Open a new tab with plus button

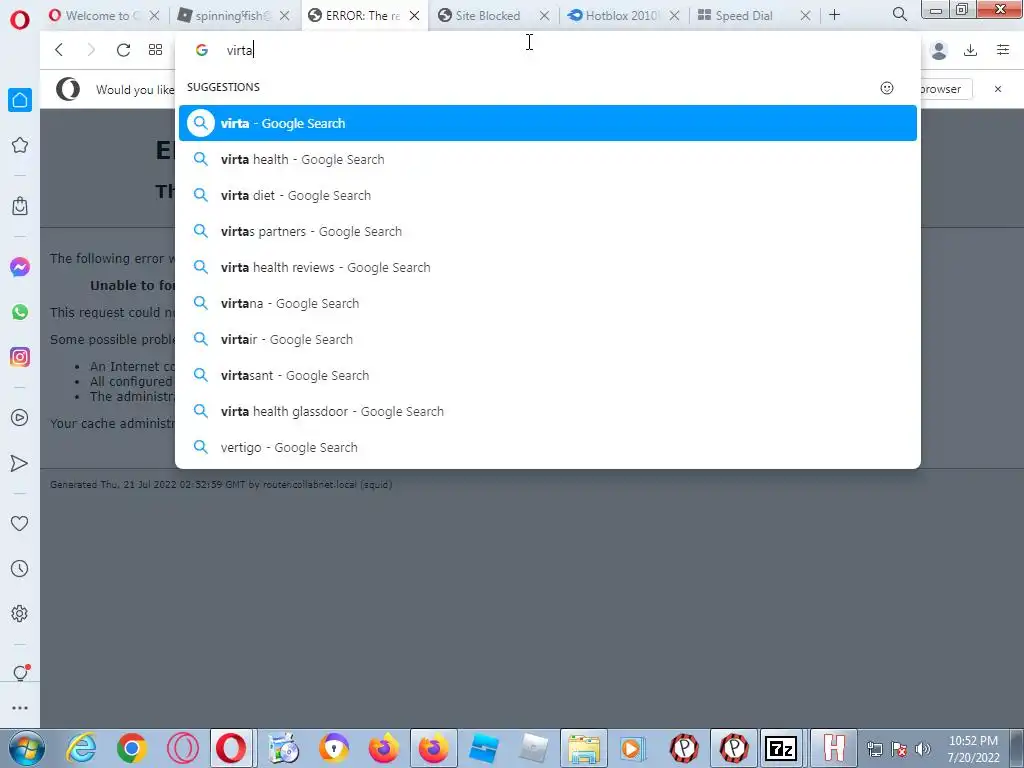click(x=835, y=14)
